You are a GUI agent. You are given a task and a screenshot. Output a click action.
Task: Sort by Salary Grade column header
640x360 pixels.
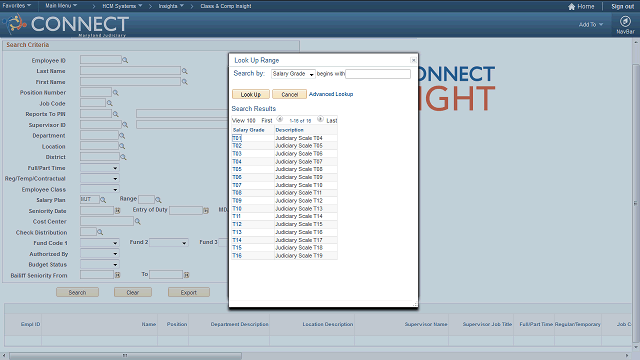coord(248,130)
